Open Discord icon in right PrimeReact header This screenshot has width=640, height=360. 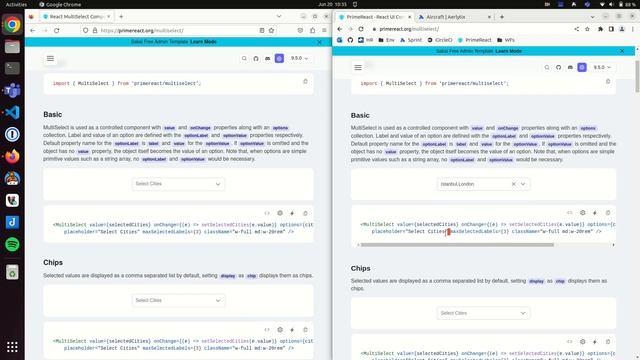tap(570, 67)
